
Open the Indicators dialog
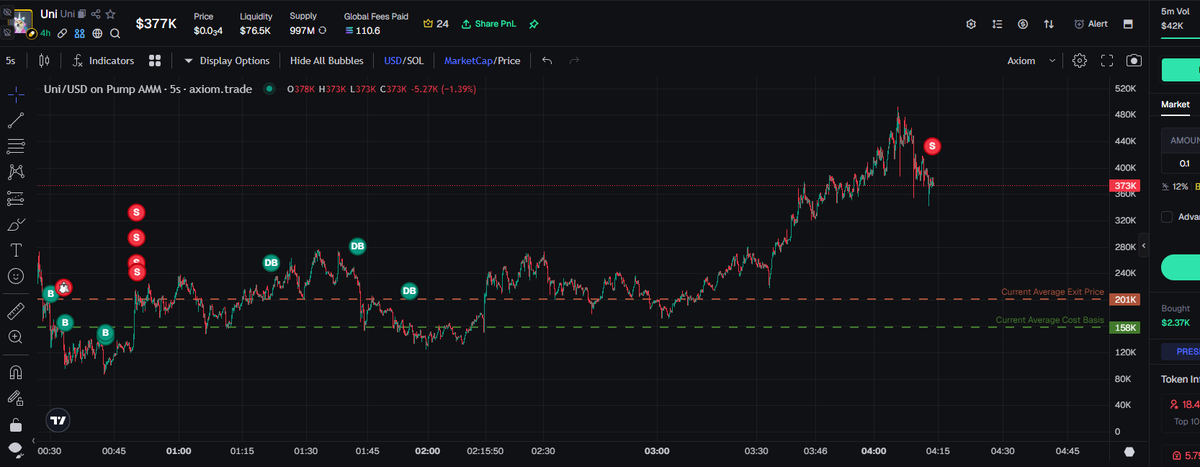pyautogui.click(x=103, y=60)
